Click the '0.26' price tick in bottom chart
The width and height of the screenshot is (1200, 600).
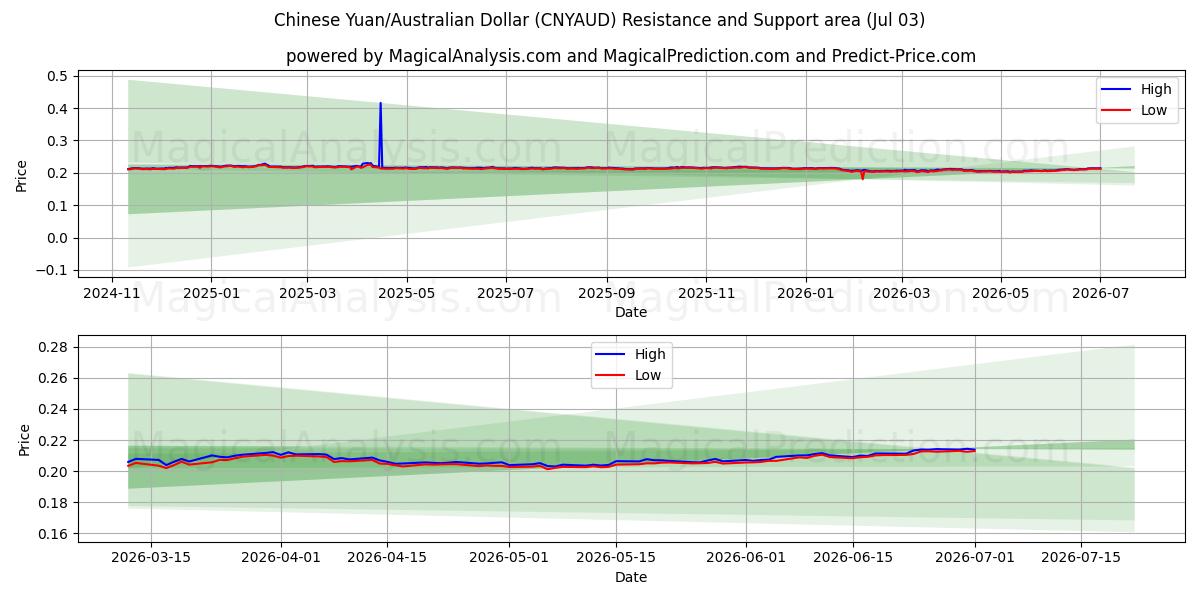(x=54, y=378)
